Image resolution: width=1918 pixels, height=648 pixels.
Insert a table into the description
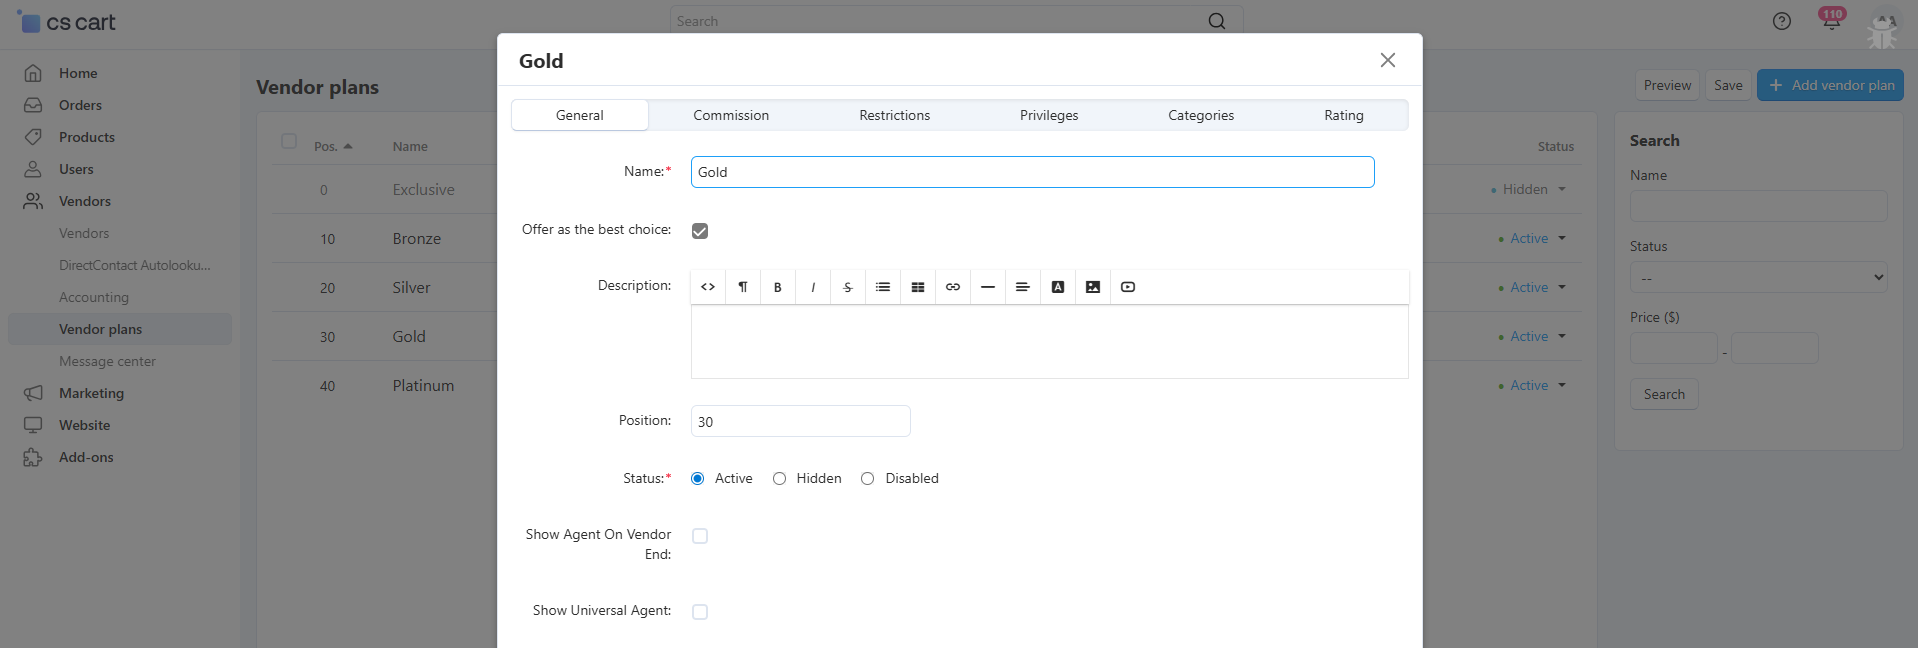(x=918, y=287)
